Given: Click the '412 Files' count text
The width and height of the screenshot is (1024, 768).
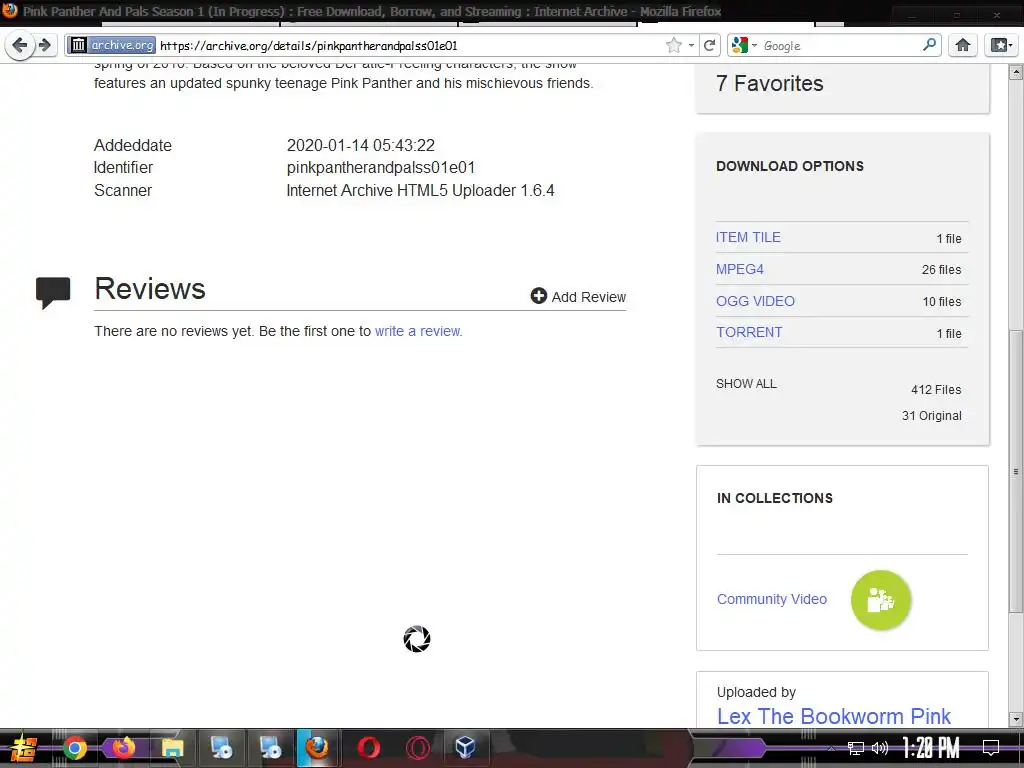Looking at the screenshot, I should [936, 390].
